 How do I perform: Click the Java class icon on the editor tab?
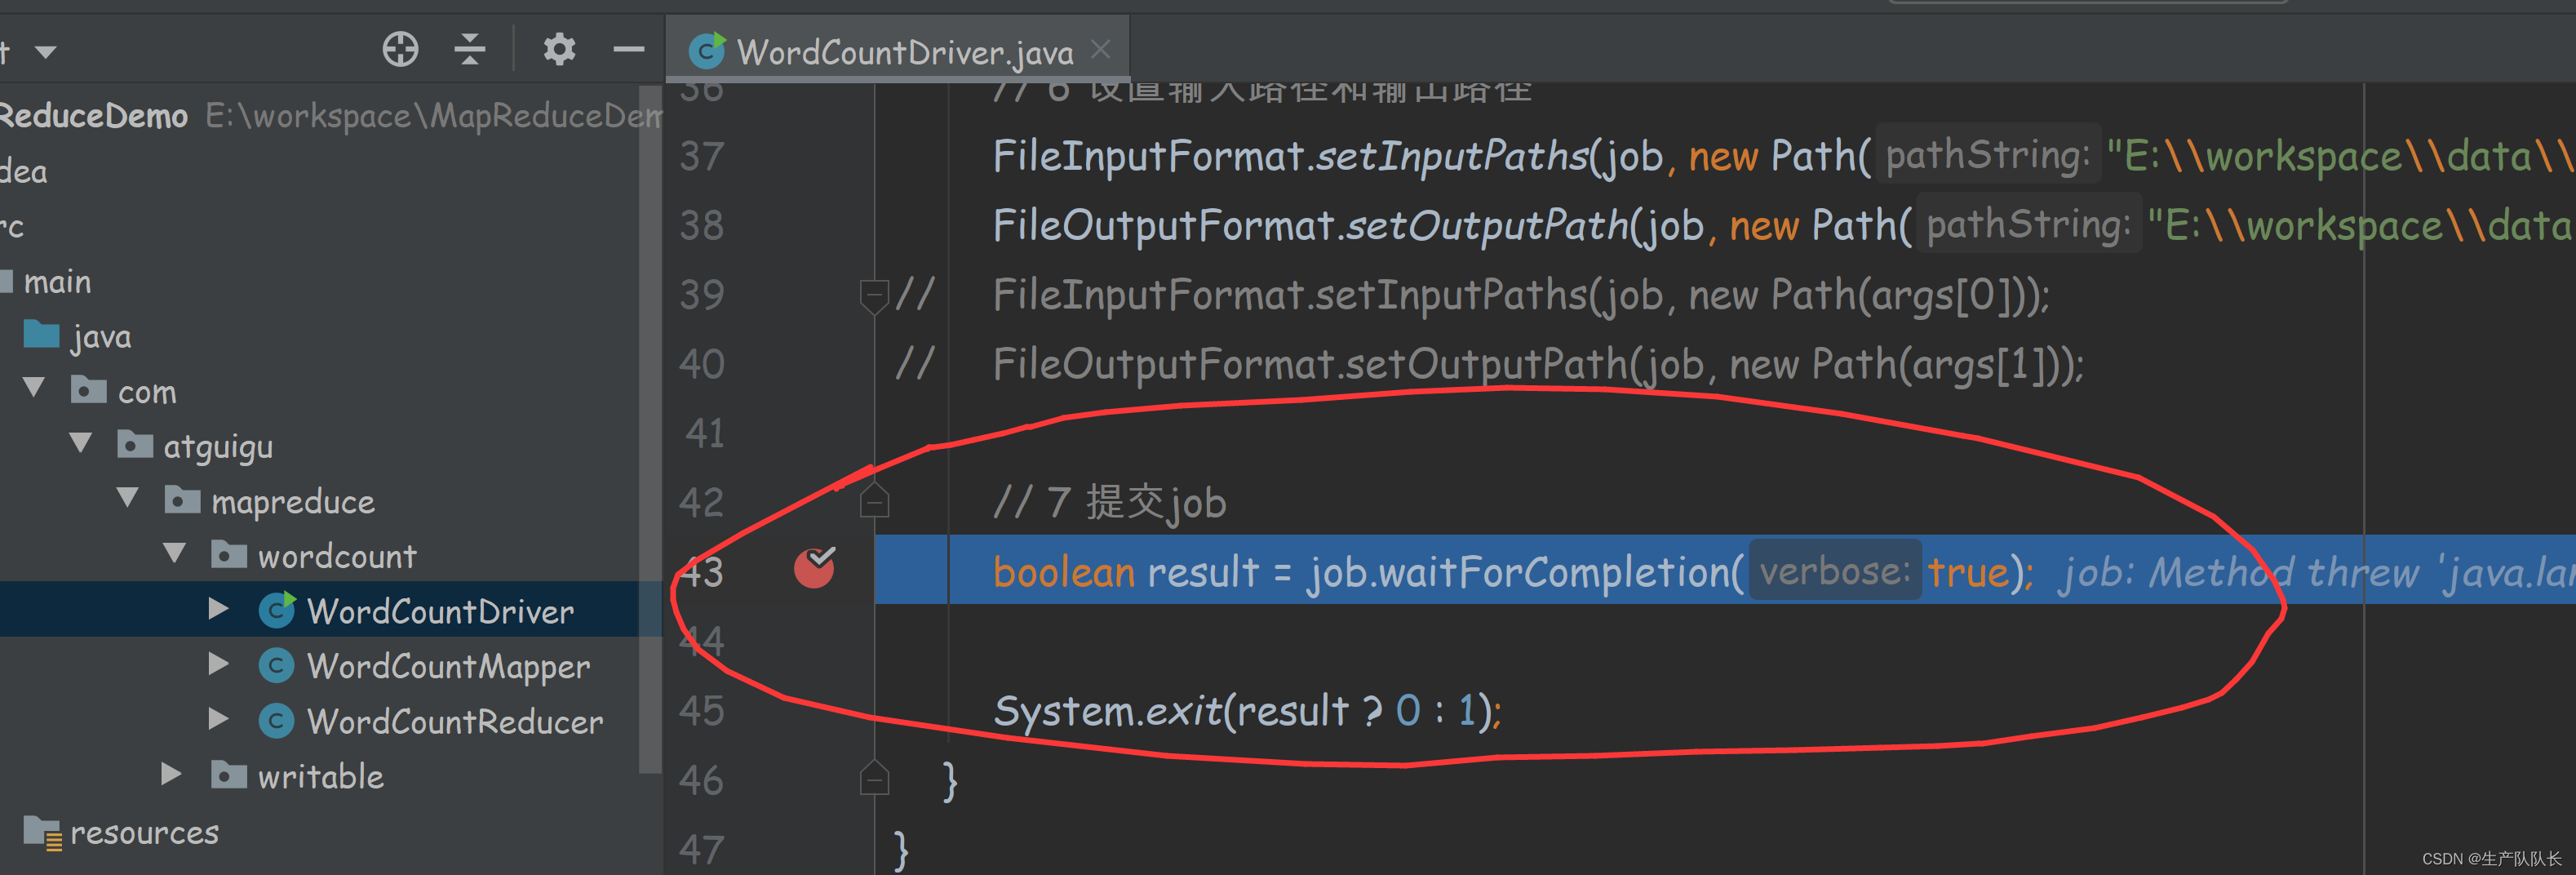pos(707,51)
